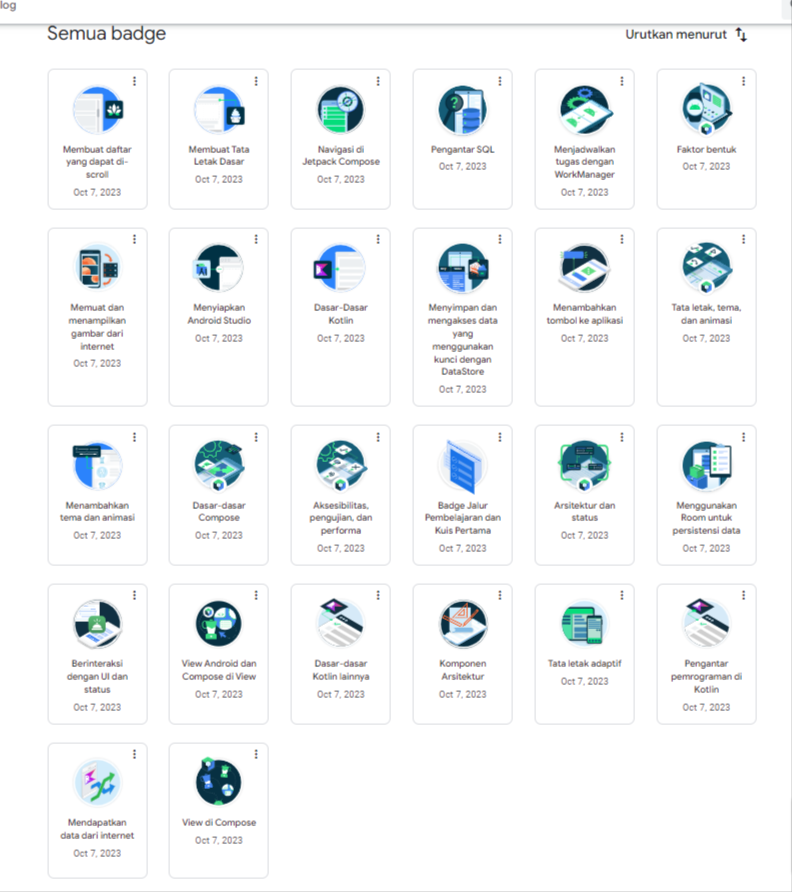The width and height of the screenshot is (792, 892).
Task: Click the Faktor bentuk badge icon
Action: [x=707, y=110]
